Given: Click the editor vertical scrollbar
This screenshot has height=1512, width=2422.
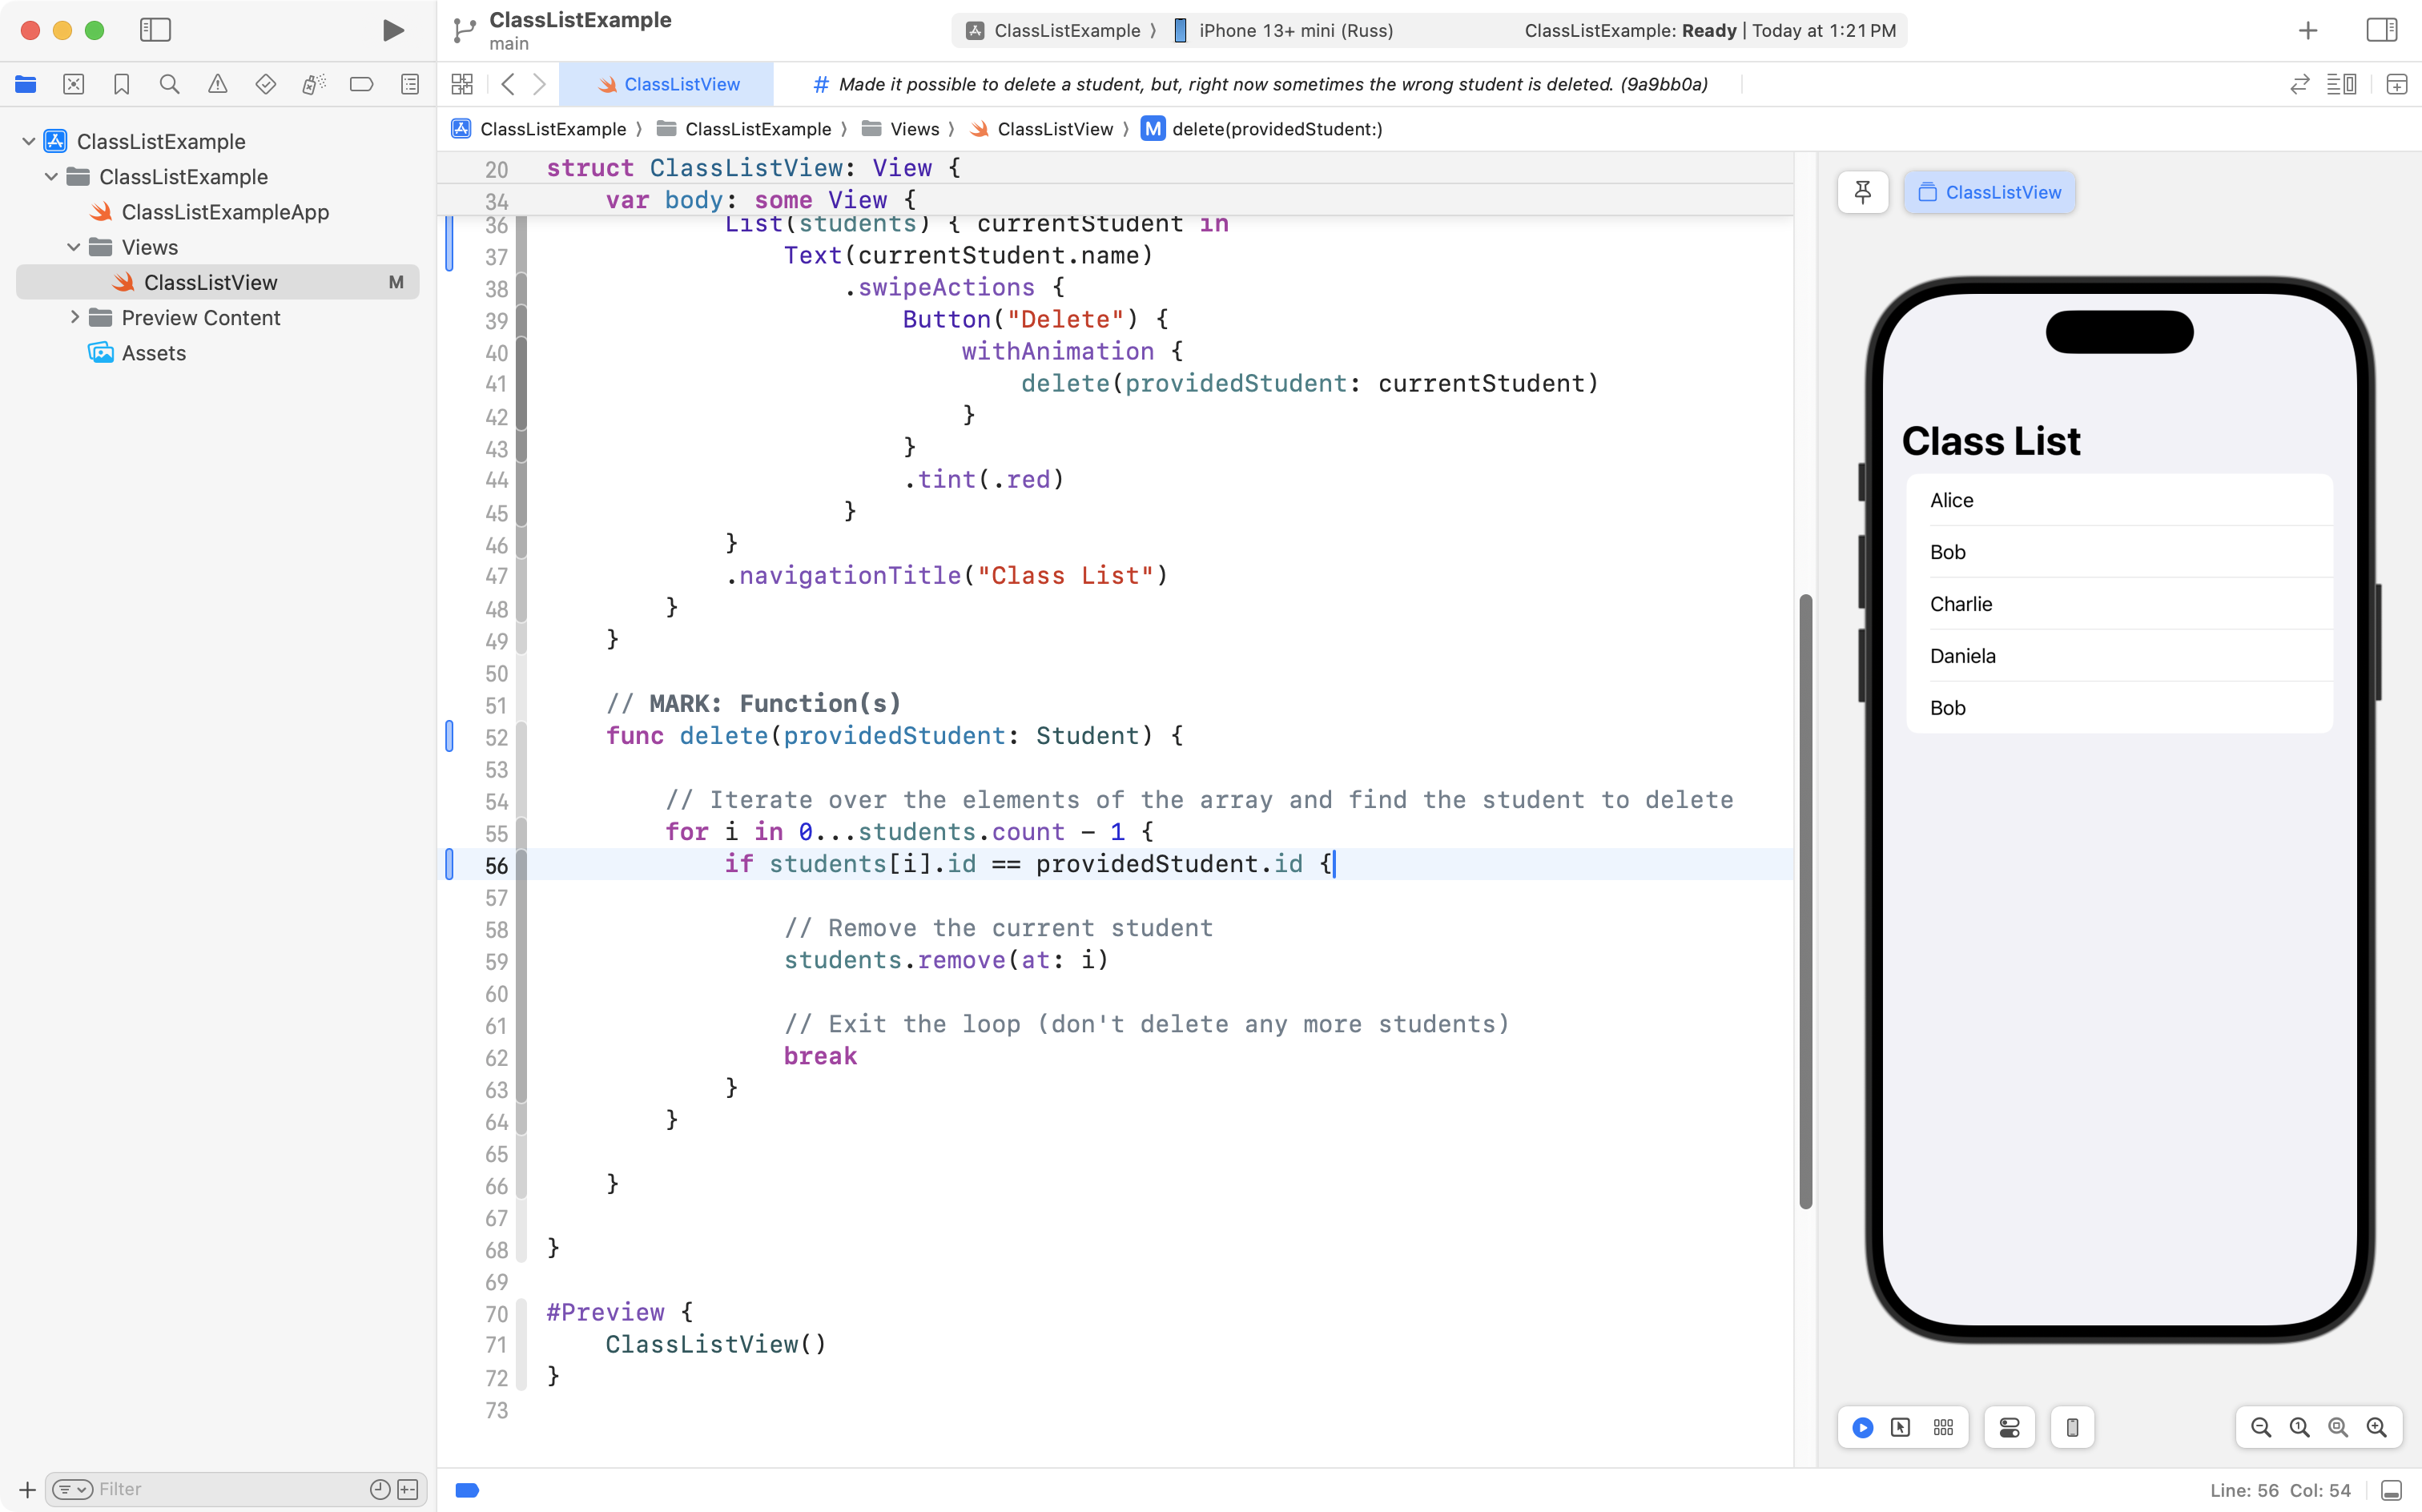Looking at the screenshot, I should click(1805, 900).
